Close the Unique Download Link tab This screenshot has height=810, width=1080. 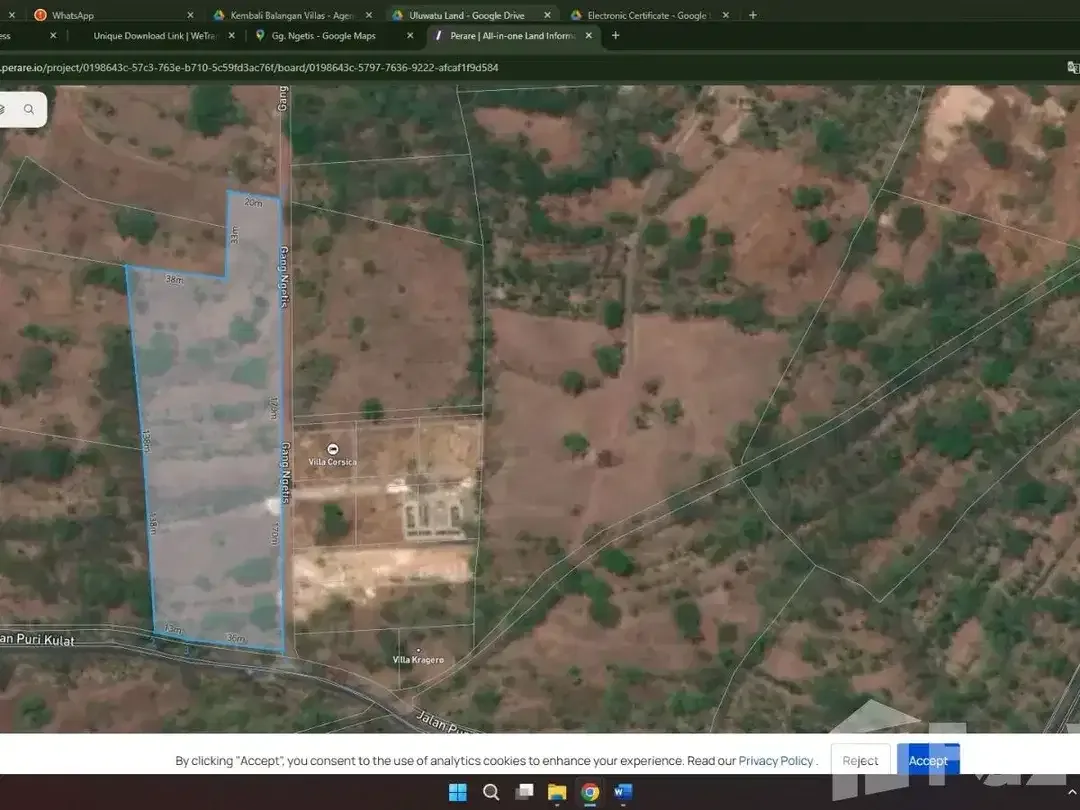coord(231,36)
